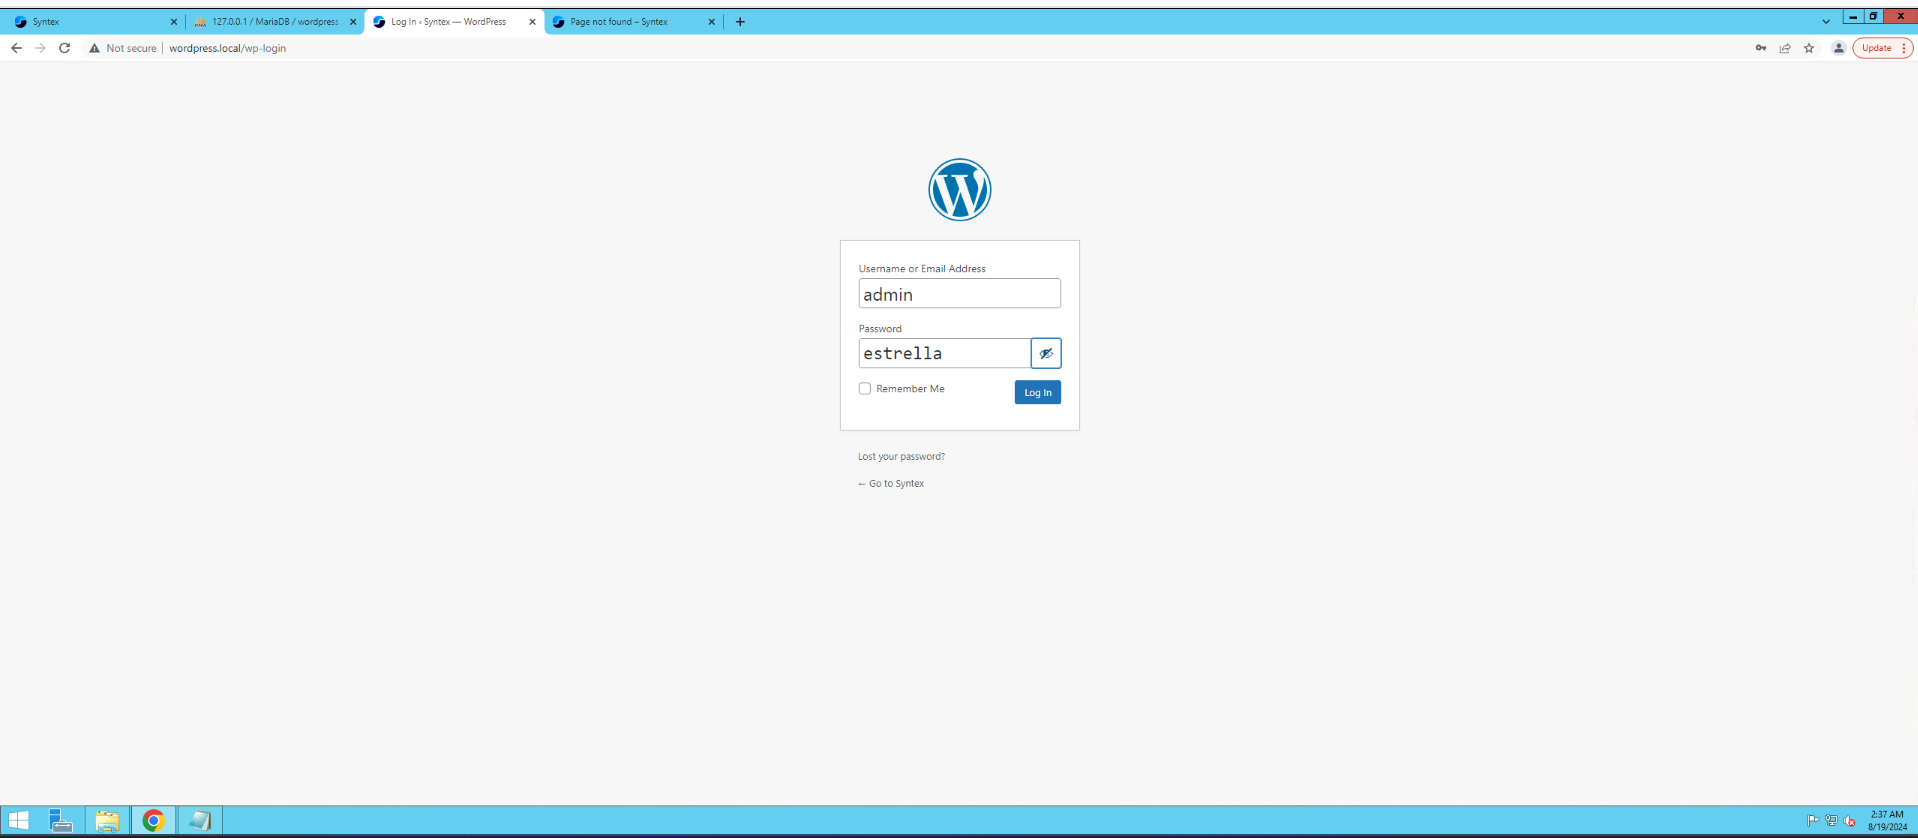Open File Explorer from the taskbar
The width and height of the screenshot is (1918, 838).
click(107, 821)
